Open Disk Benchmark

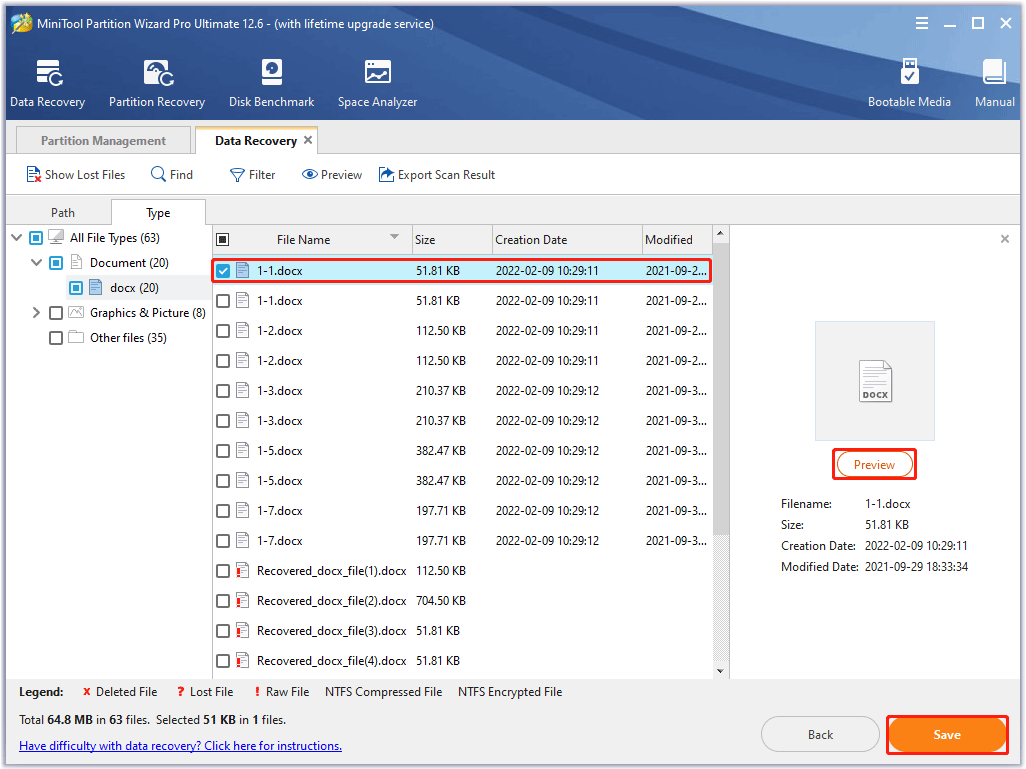(272, 82)
